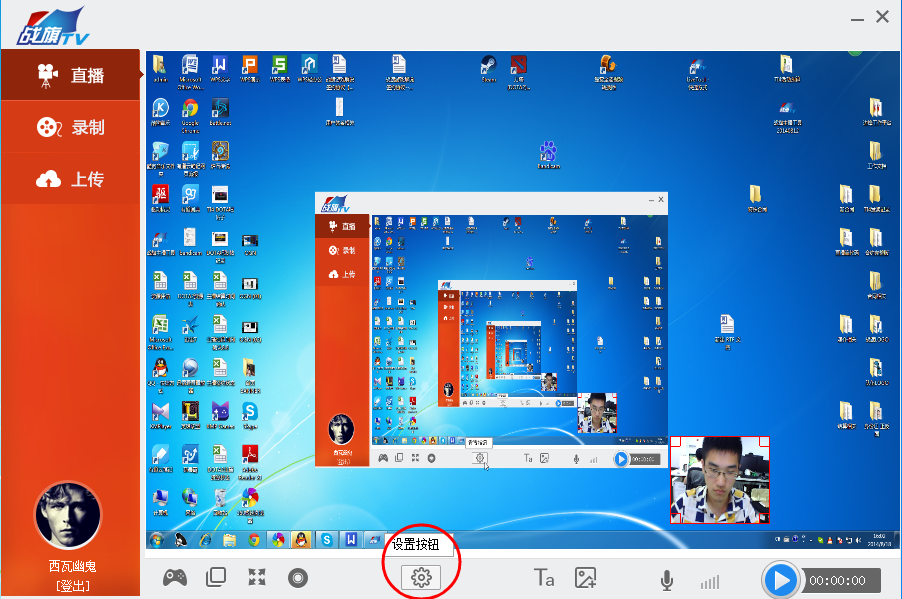Click the round record-circle icon
Screen dimensions: 902x599
[x=298, y=578]
